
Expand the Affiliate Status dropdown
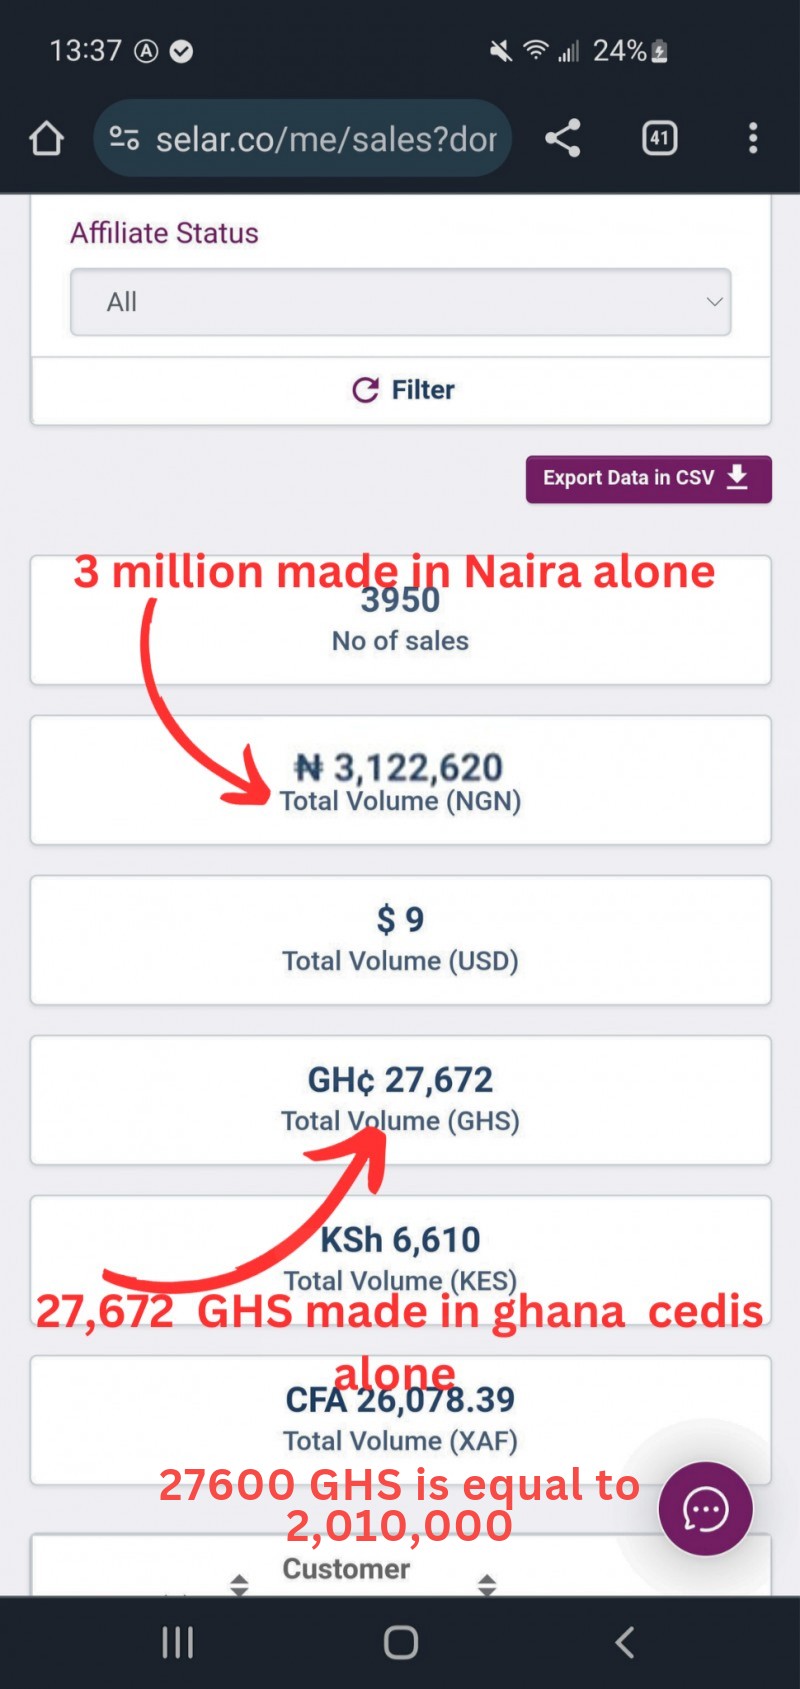400,302
